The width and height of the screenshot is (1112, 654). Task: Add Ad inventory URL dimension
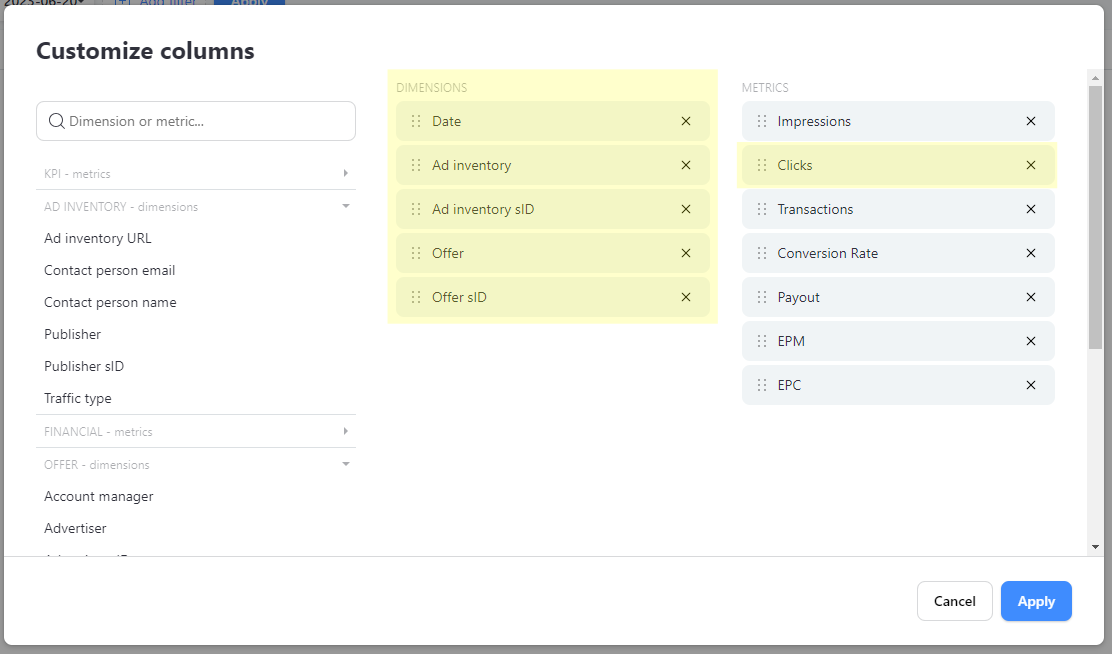click(98, 238)
